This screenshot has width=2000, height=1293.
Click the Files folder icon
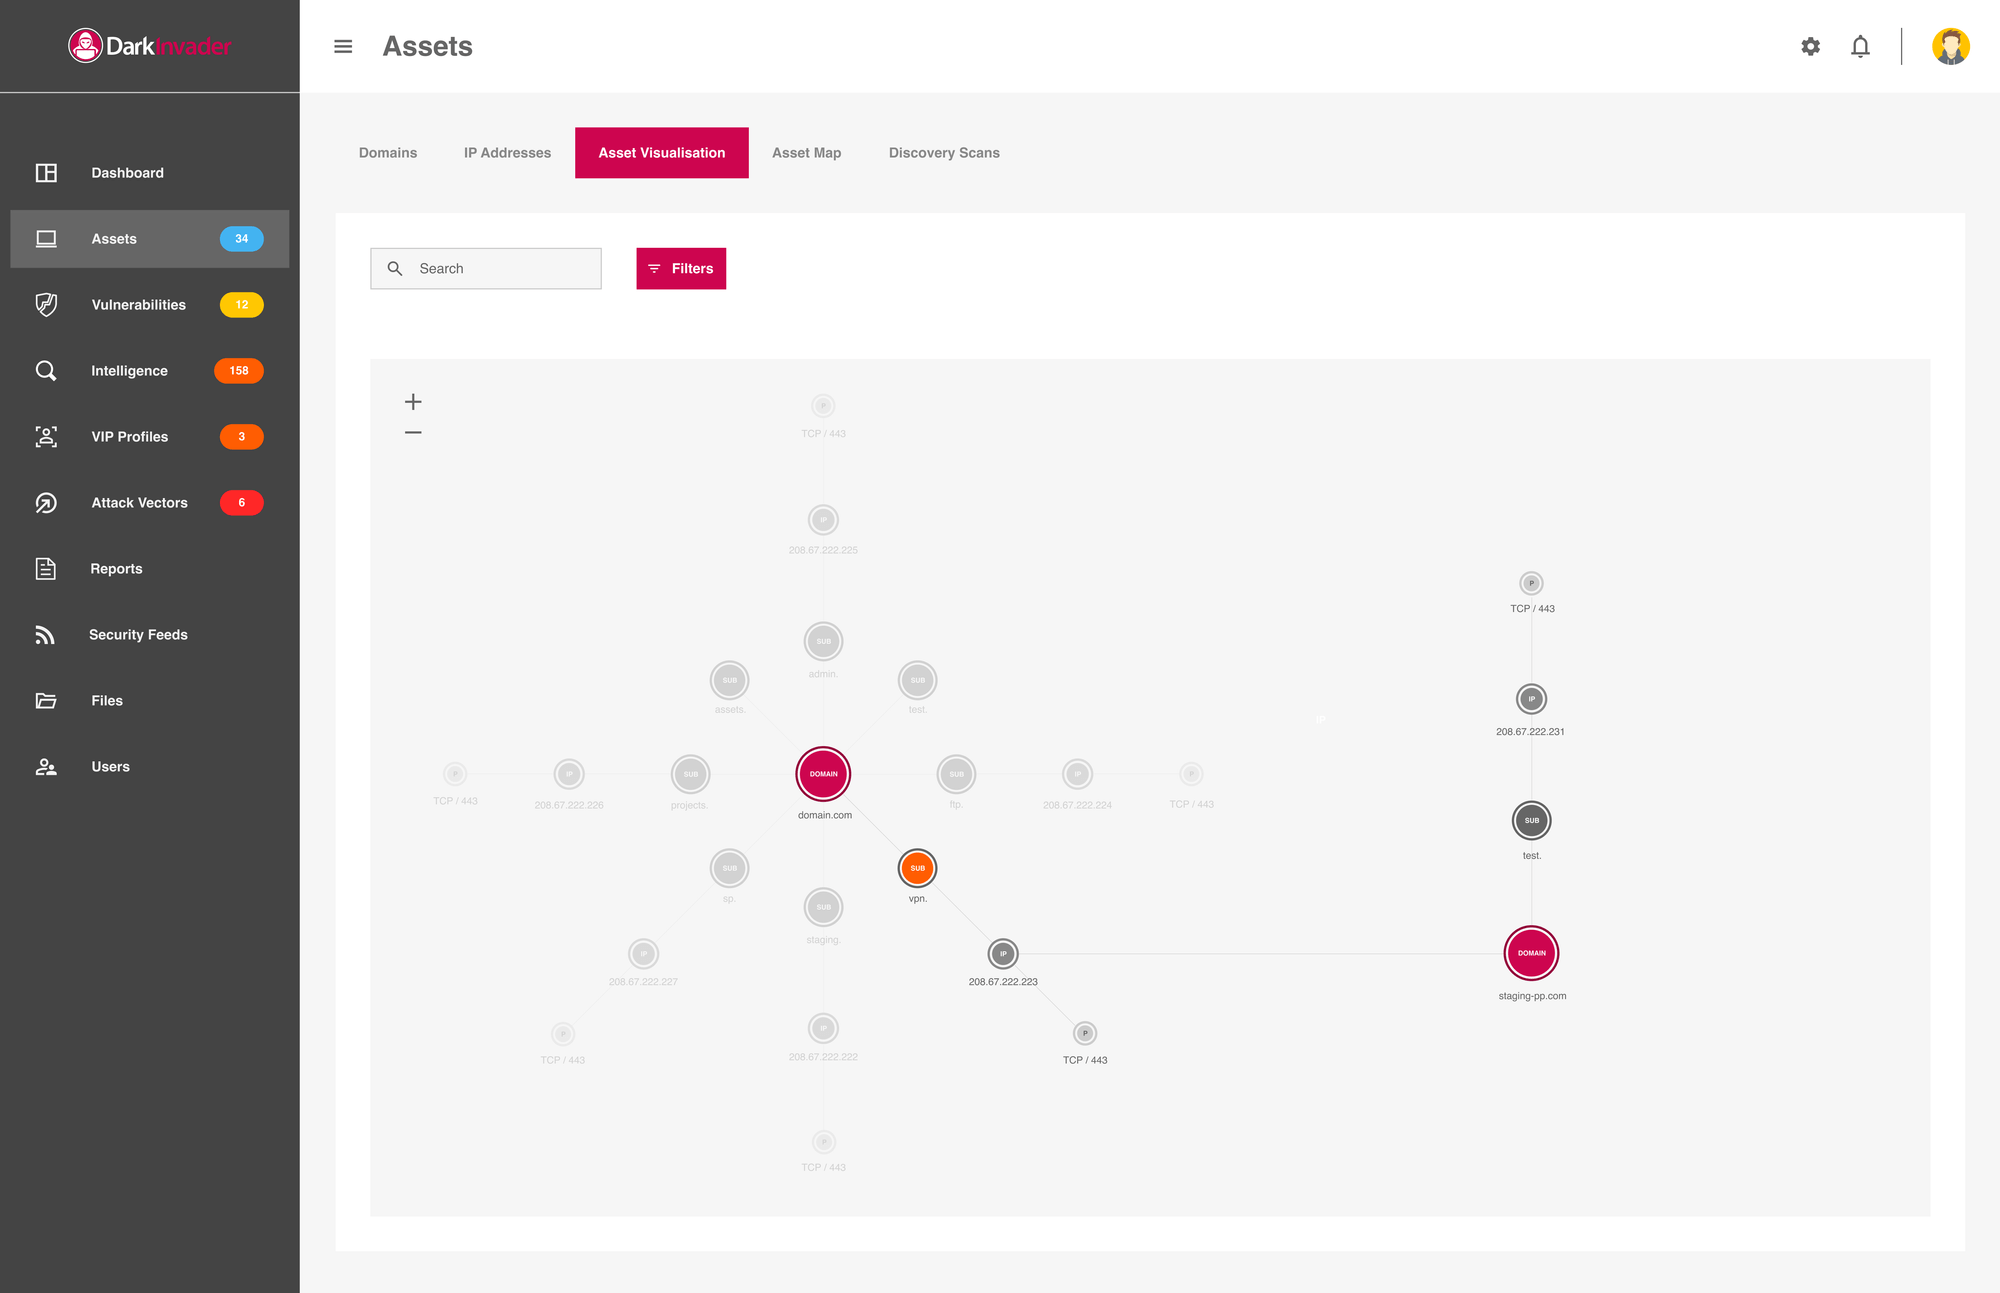tap(46, 701)
